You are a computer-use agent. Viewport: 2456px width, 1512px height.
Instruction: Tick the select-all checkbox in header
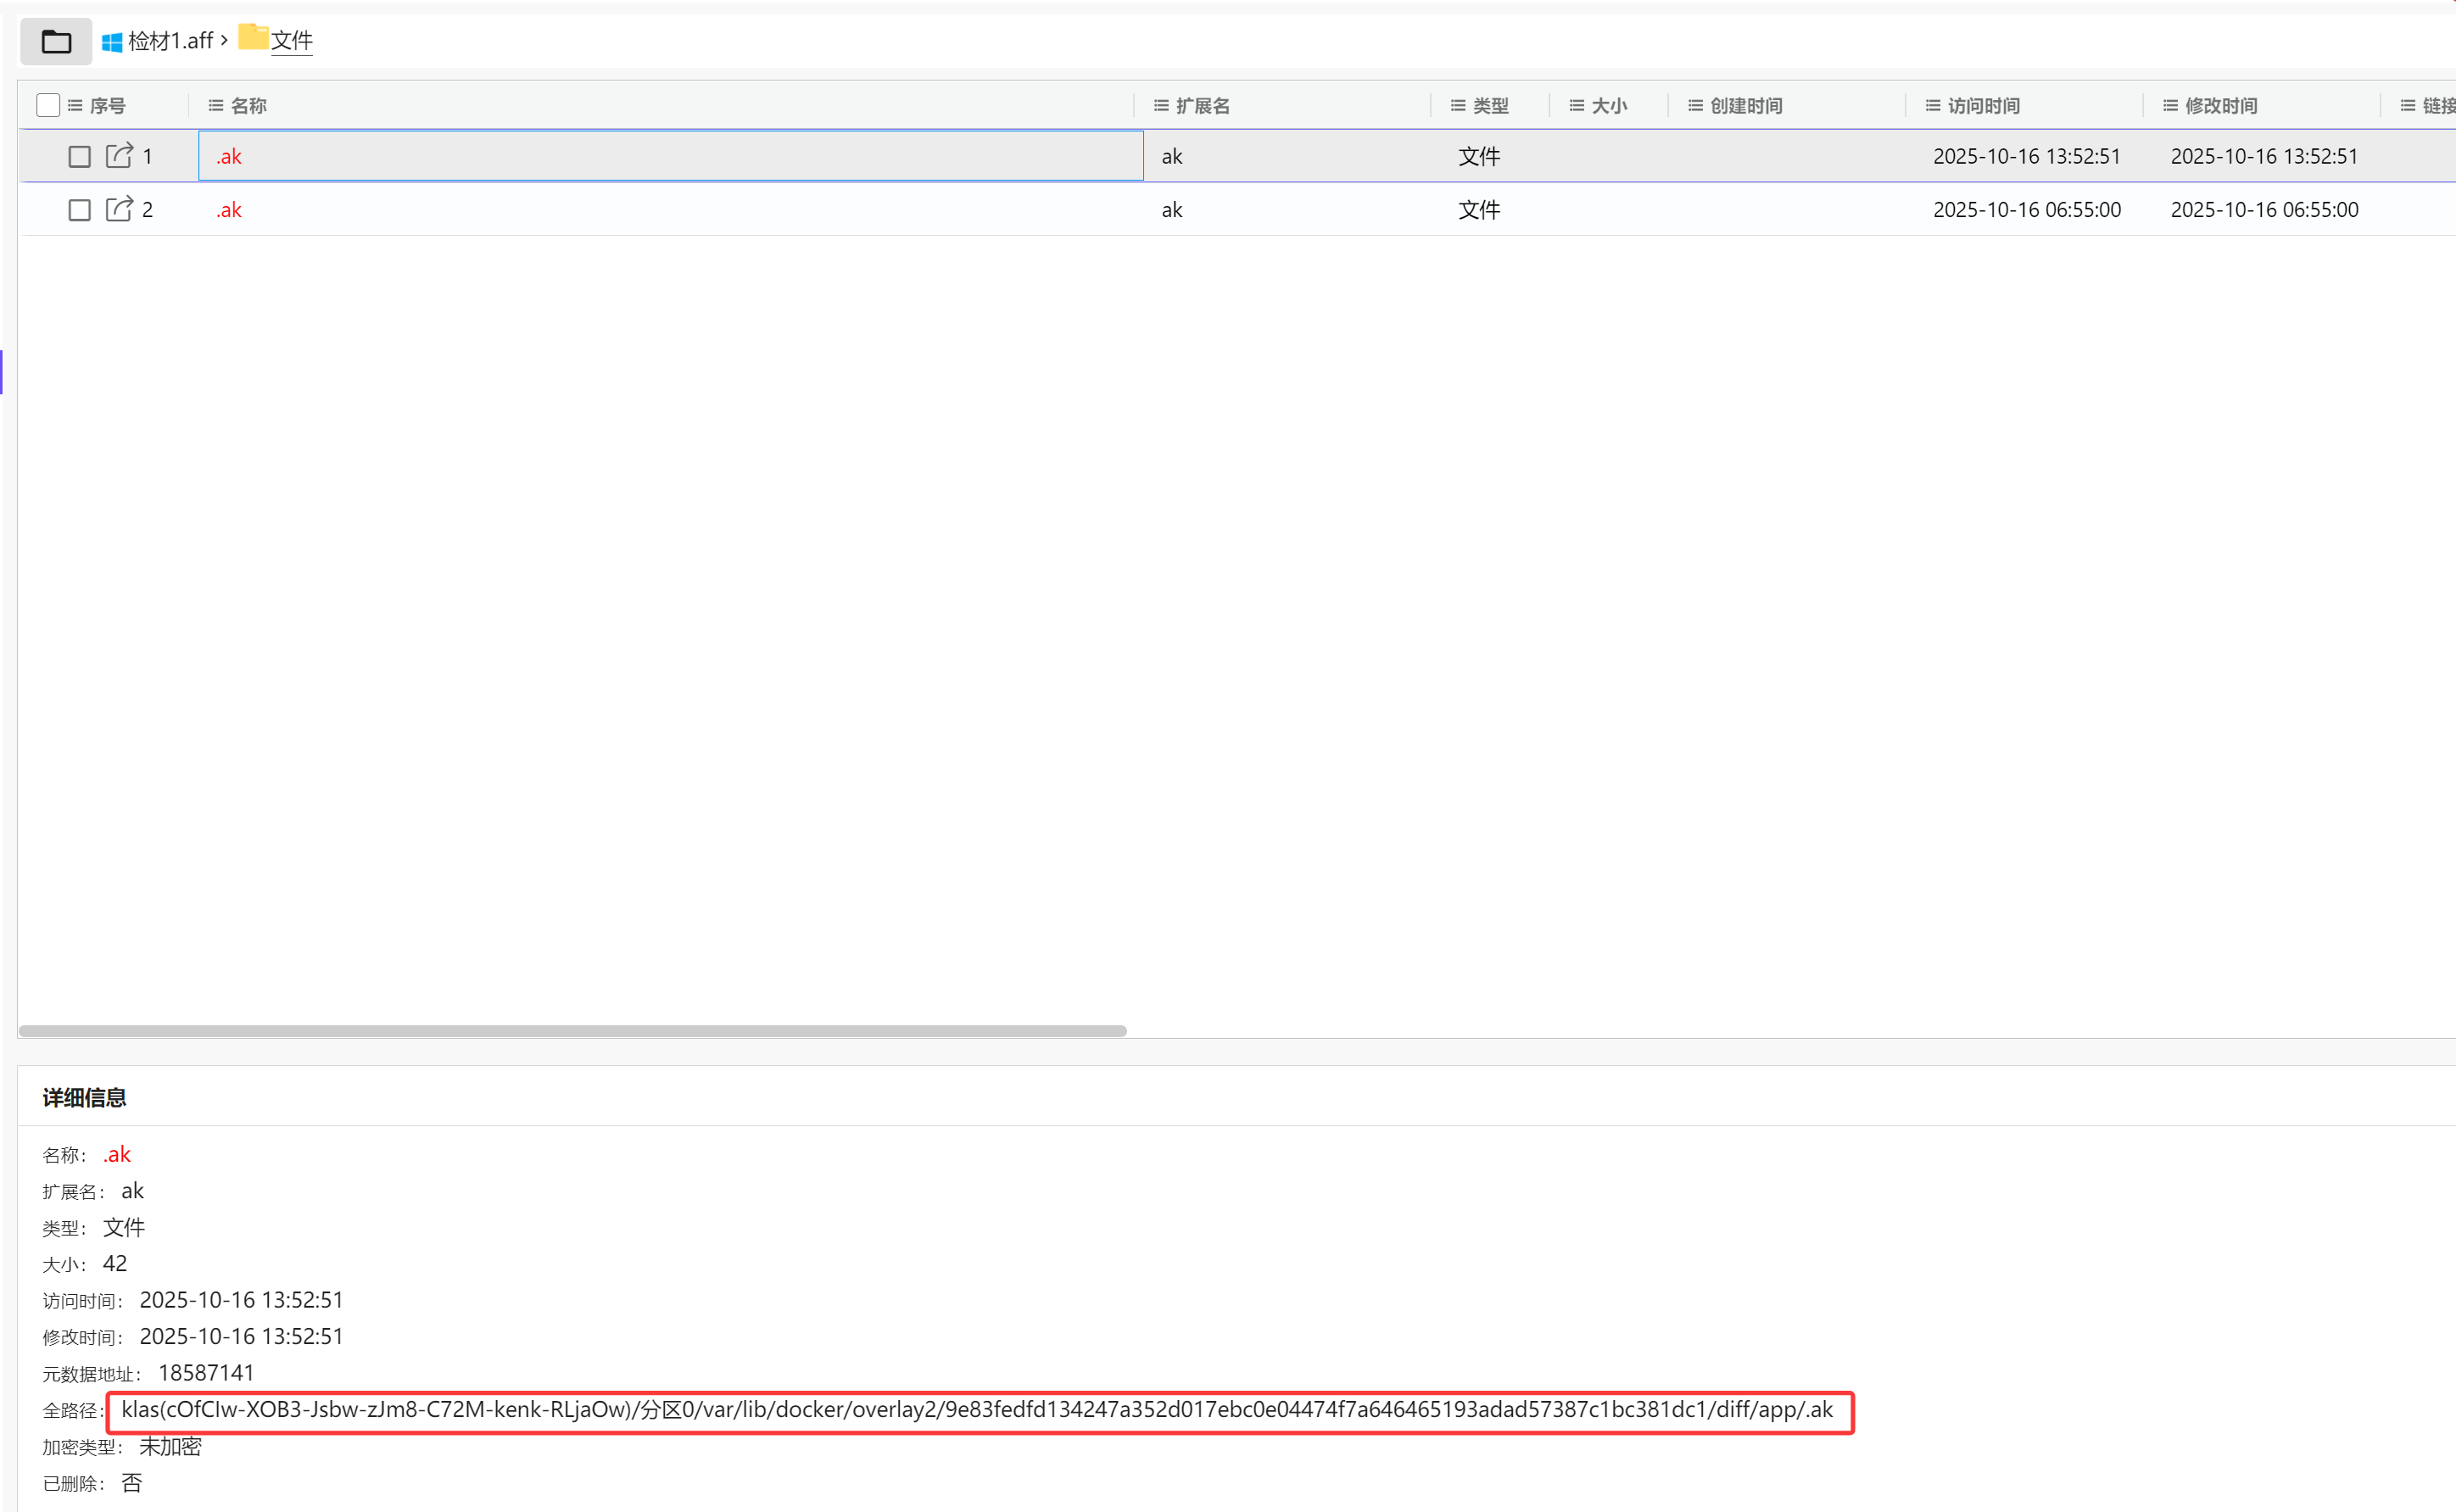pos(48,105)
